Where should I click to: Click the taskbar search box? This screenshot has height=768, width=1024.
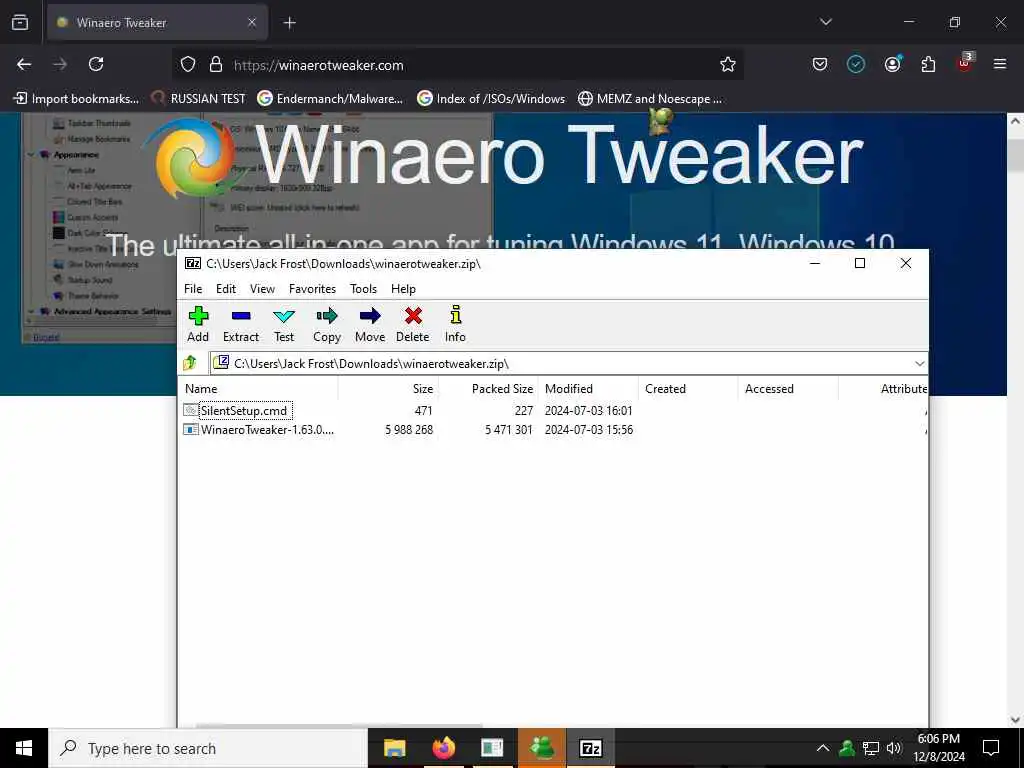[x=208, y=748]
